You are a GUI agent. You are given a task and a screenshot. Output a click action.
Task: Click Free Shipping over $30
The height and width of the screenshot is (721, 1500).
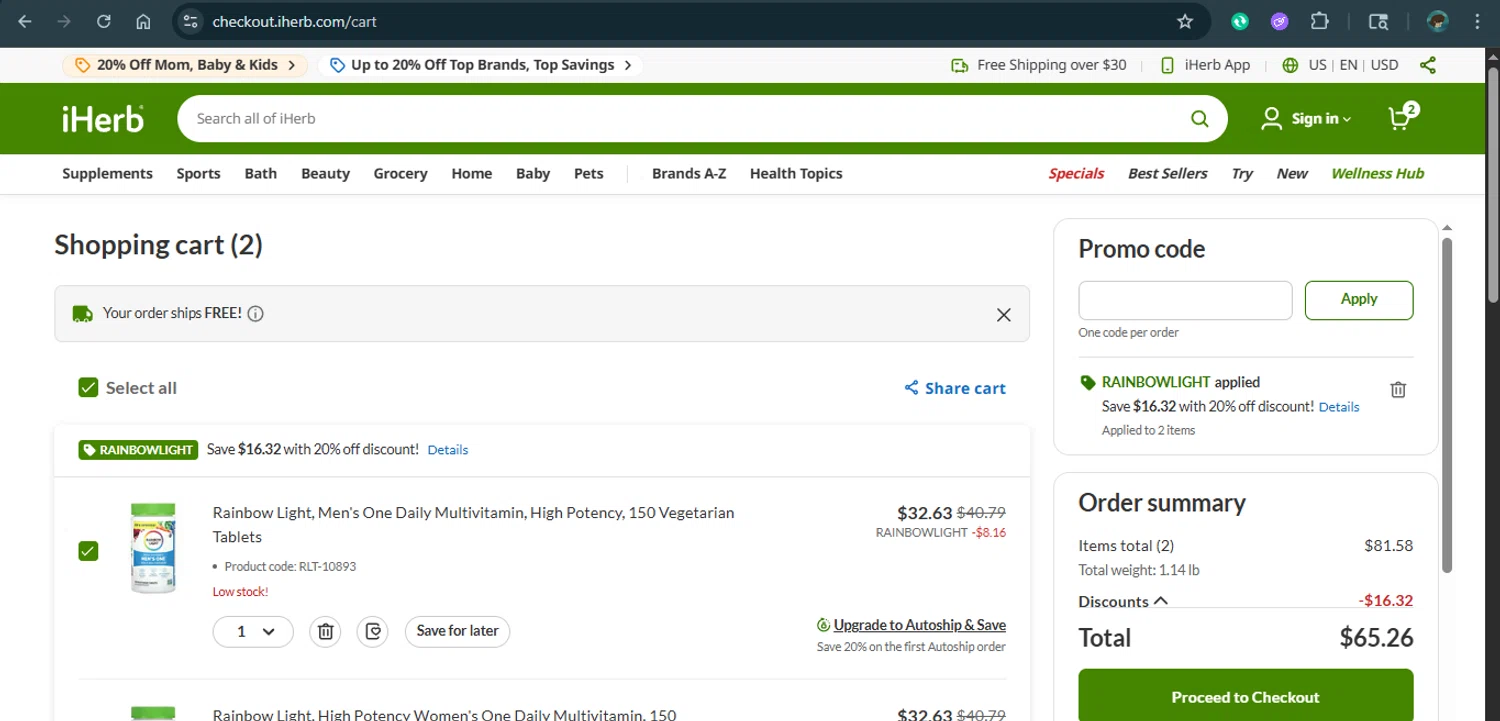[x=1038, y=65]
